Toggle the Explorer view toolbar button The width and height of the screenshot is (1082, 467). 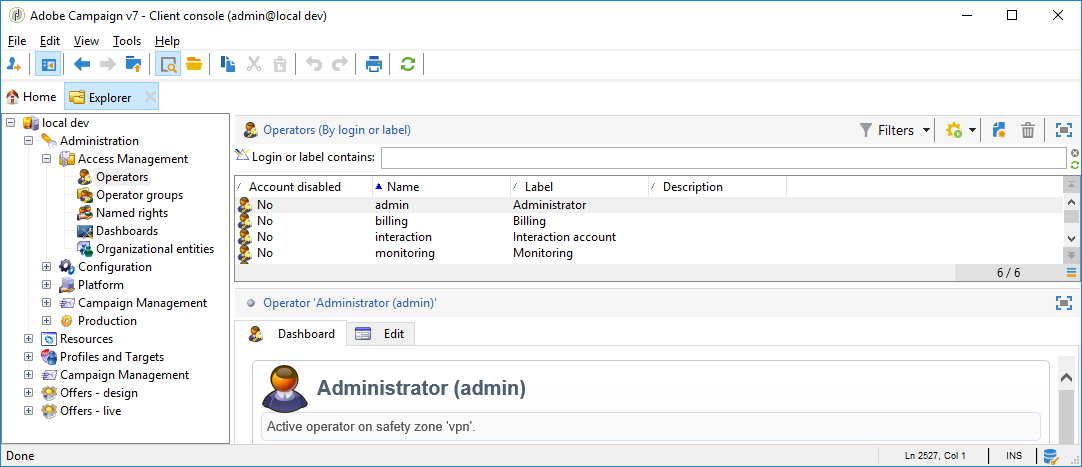pos(168,65)
